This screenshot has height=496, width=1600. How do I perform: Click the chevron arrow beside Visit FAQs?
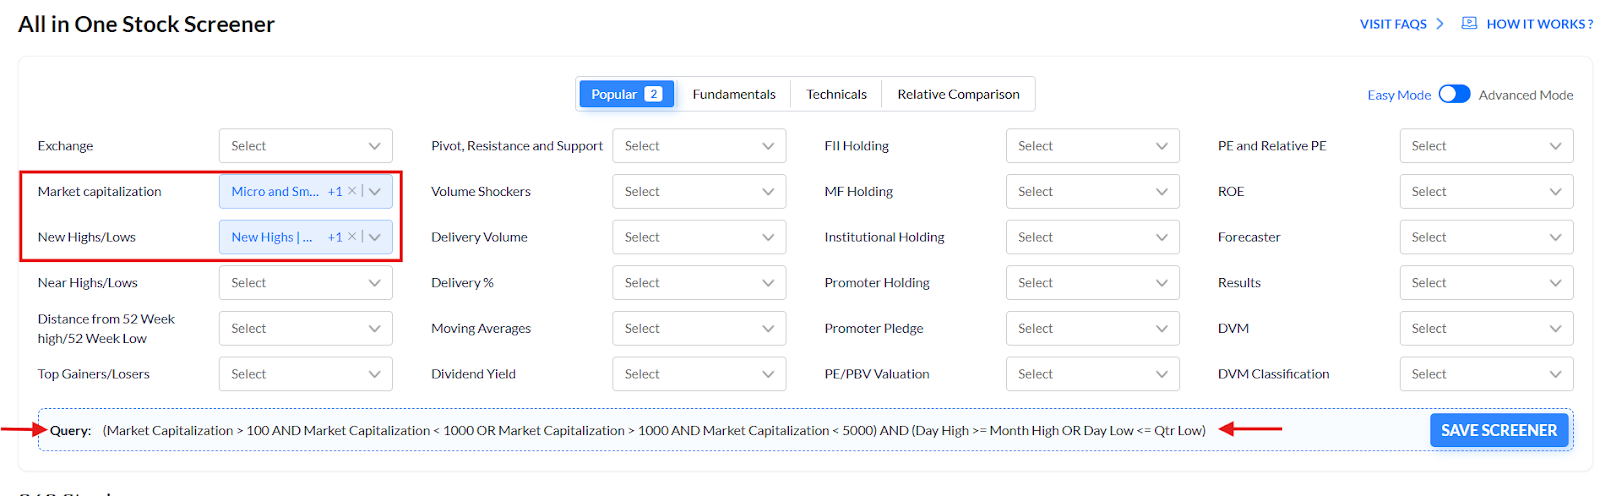(1440, 24)
